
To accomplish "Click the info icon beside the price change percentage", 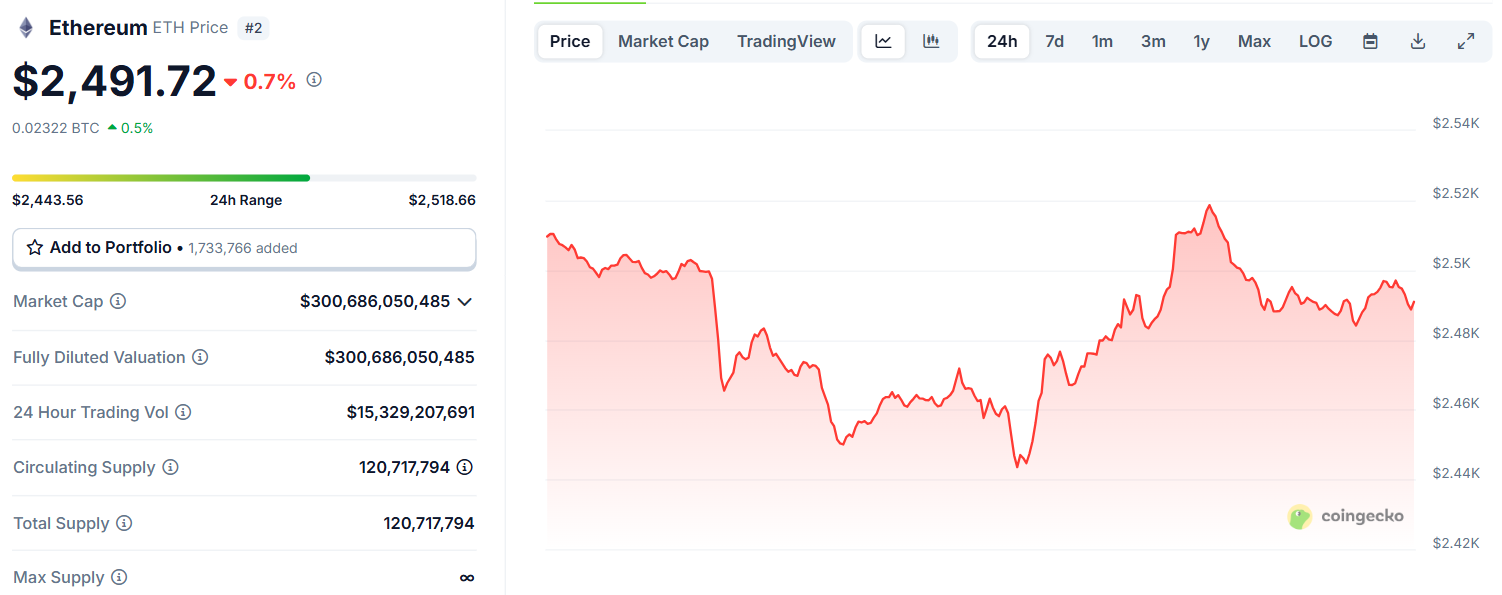I will [314, 80].
